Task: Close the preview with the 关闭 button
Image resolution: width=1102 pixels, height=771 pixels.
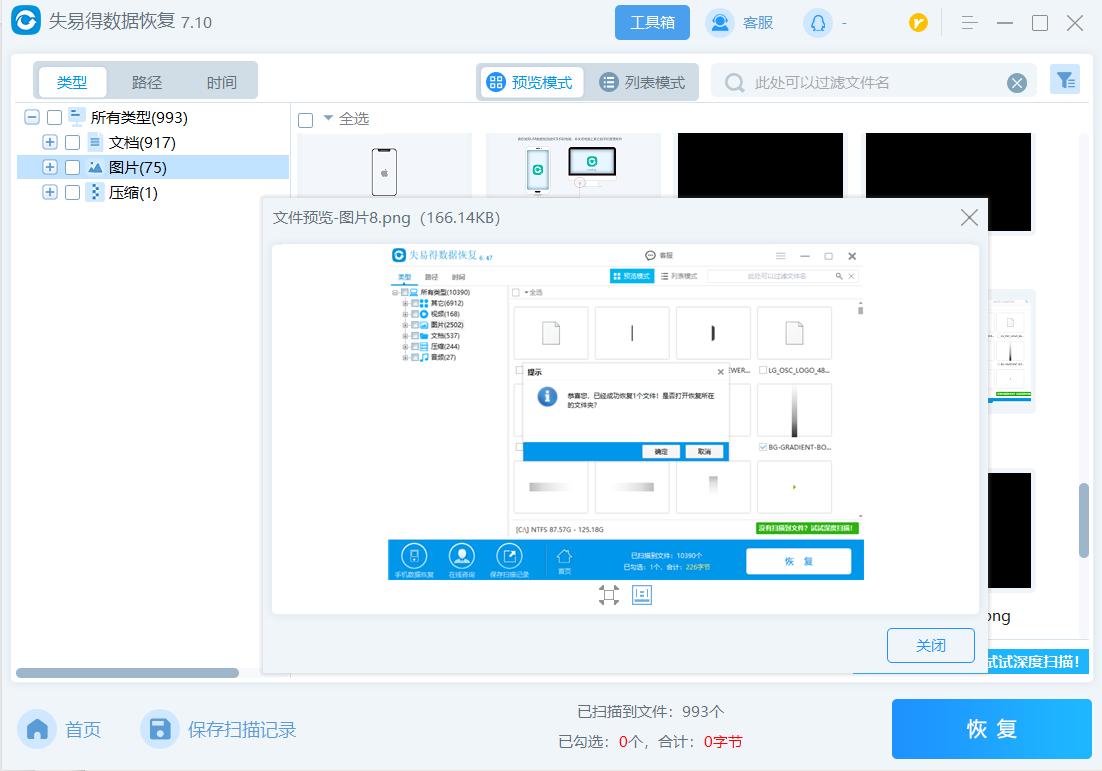Action: click(x=930, y=645)
